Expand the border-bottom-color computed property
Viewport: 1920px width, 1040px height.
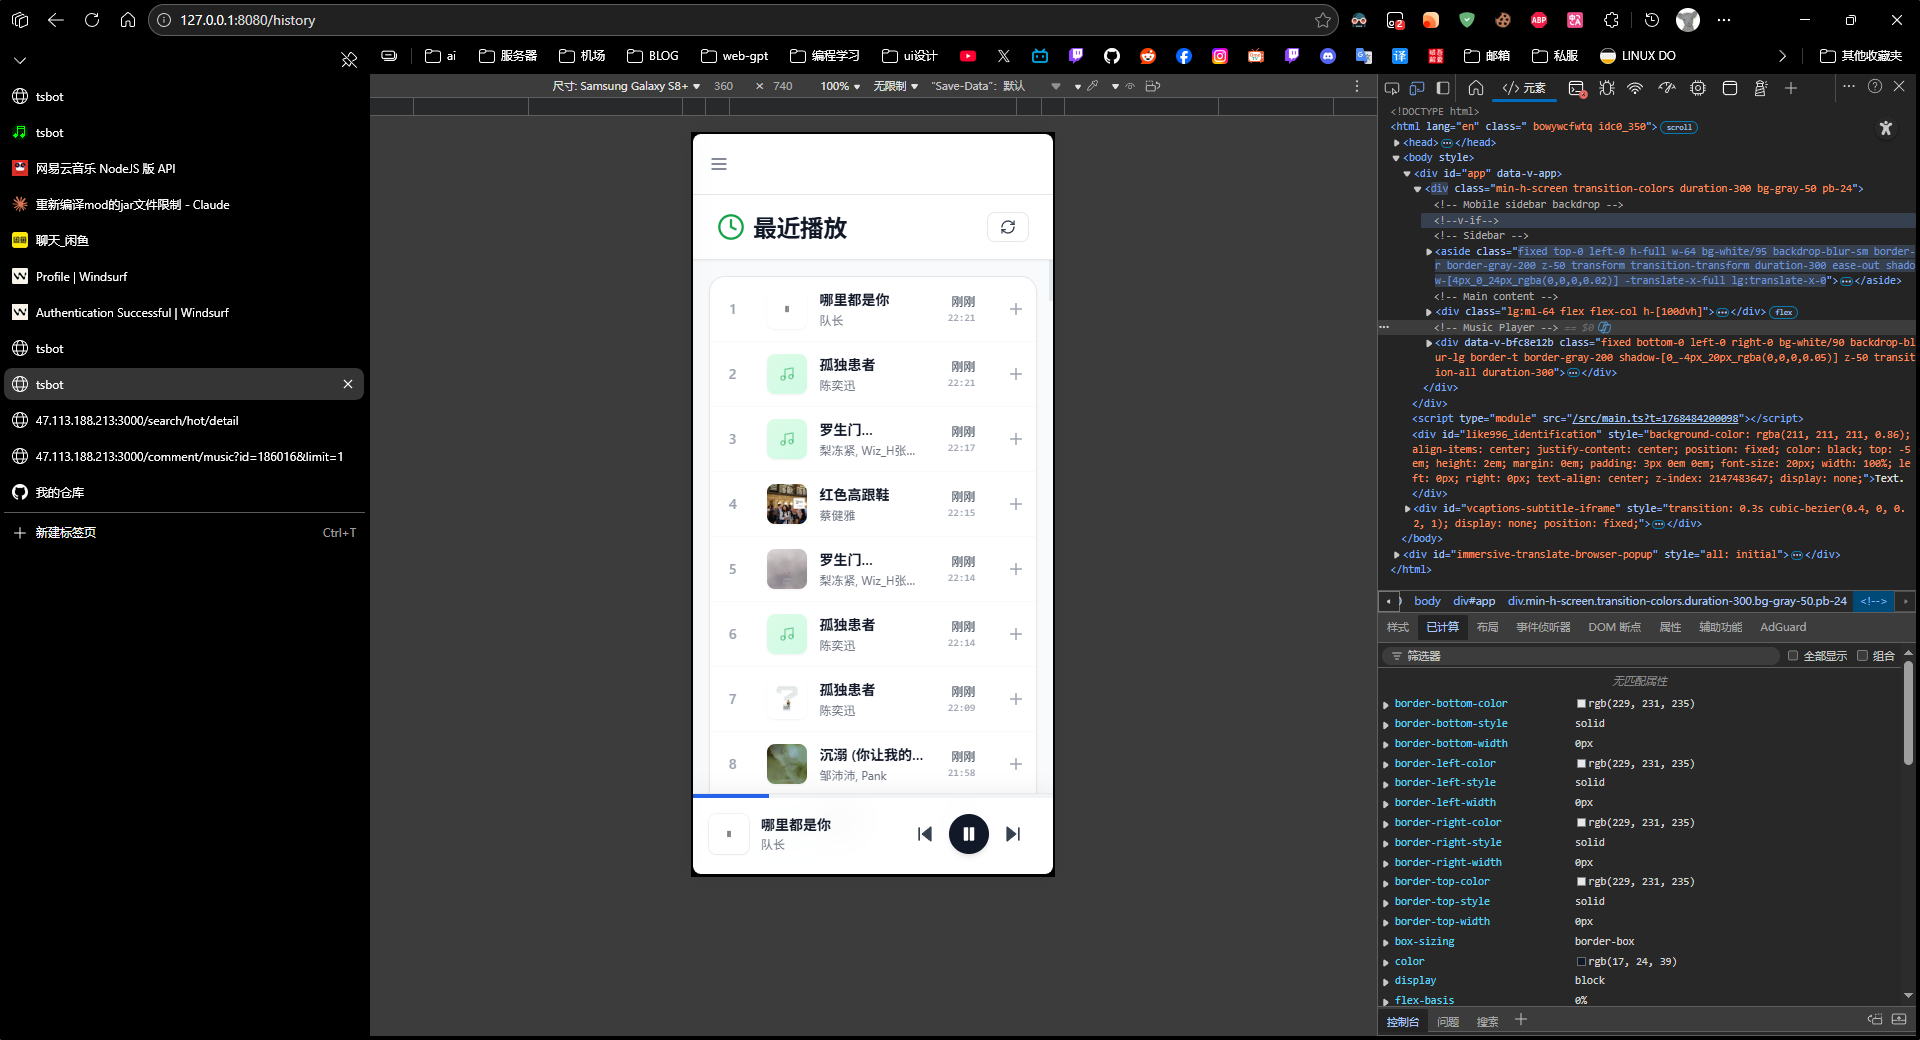point(1386,704)
